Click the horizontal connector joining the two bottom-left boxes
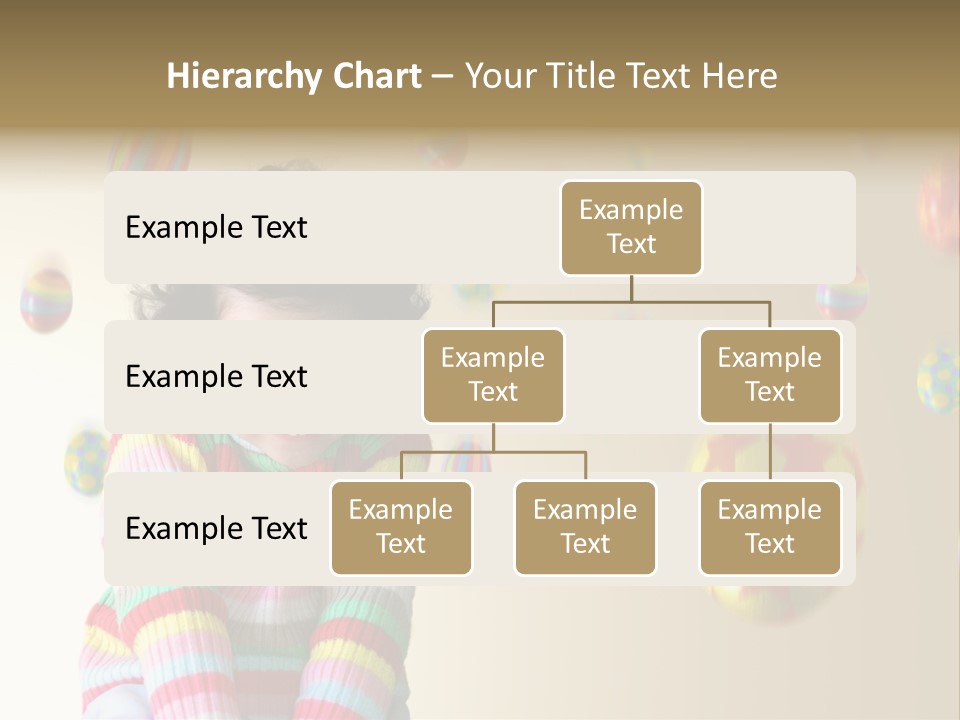This screenshot has height=720, width=960. click(x=493, y=452)
